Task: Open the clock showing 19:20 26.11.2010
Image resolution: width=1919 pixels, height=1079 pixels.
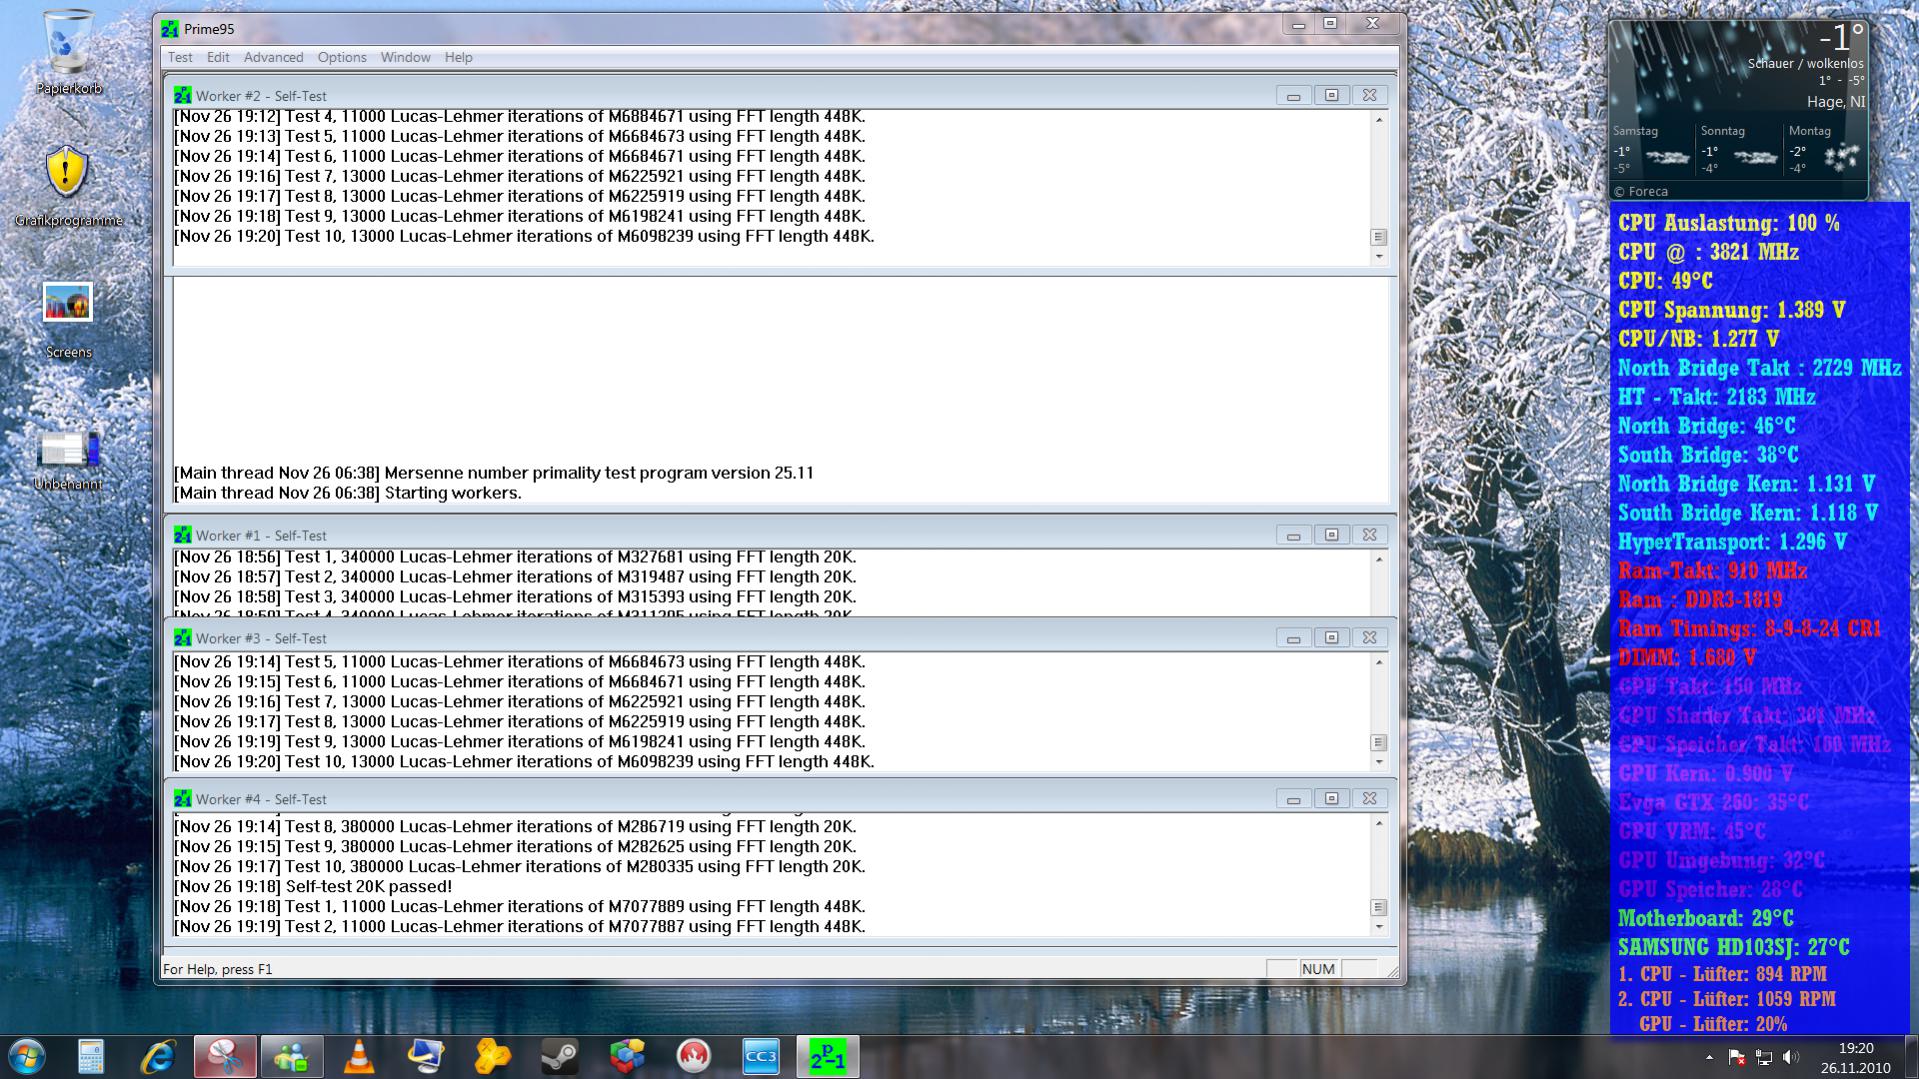Action: pos(1855,1057)
